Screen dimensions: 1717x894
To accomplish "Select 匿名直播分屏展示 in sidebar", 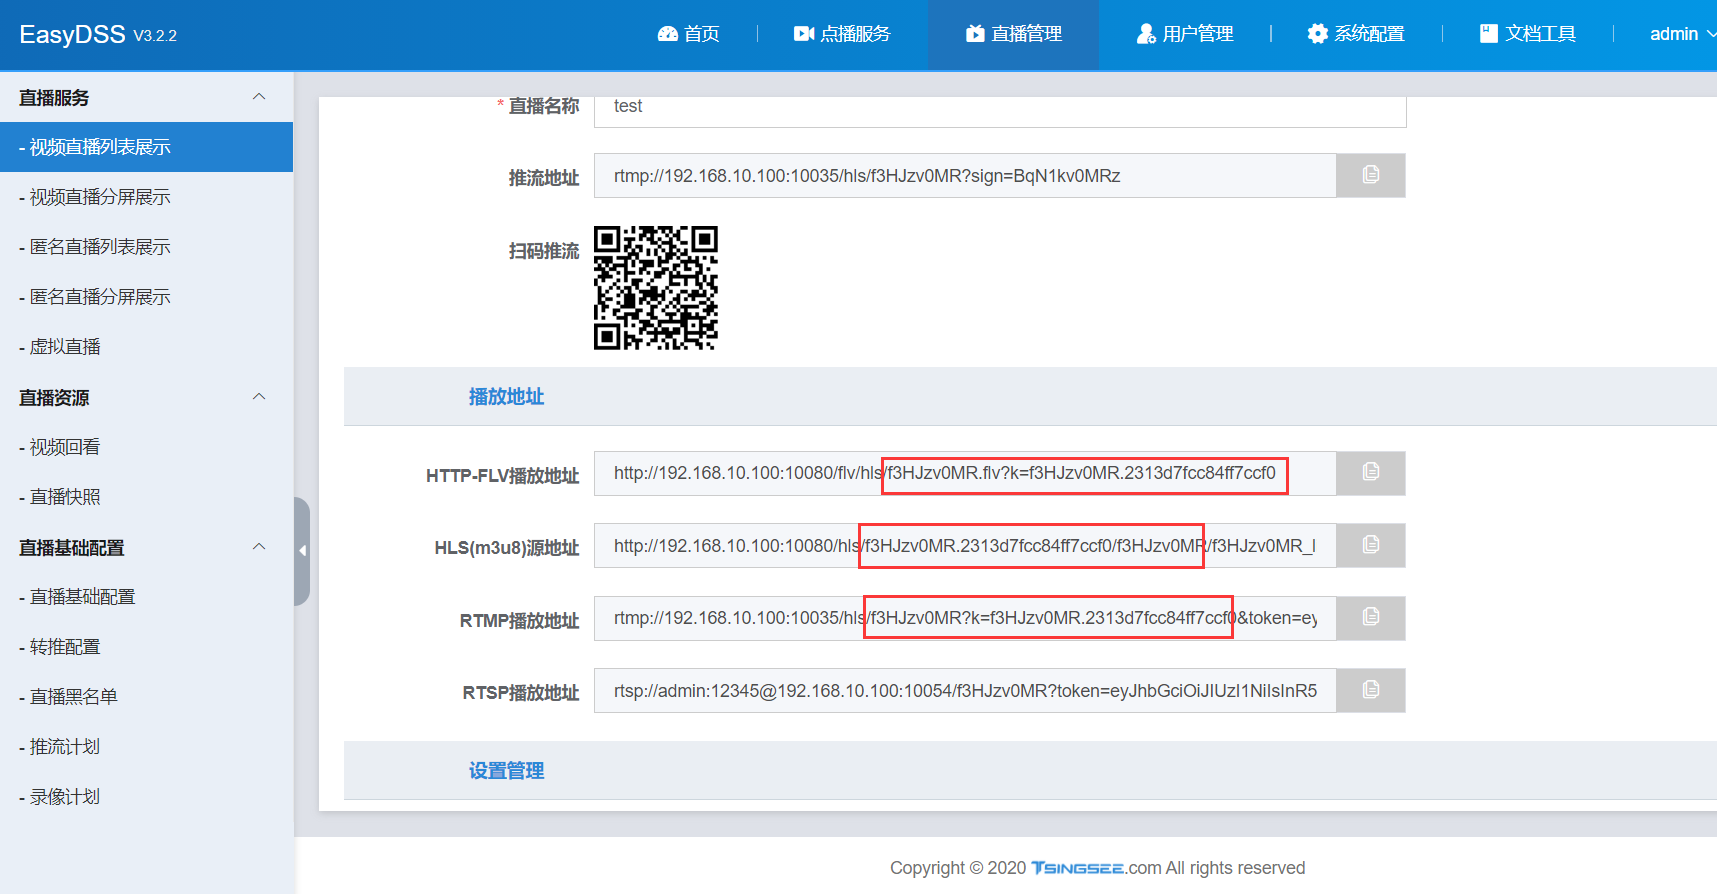I will pos(146,297).
